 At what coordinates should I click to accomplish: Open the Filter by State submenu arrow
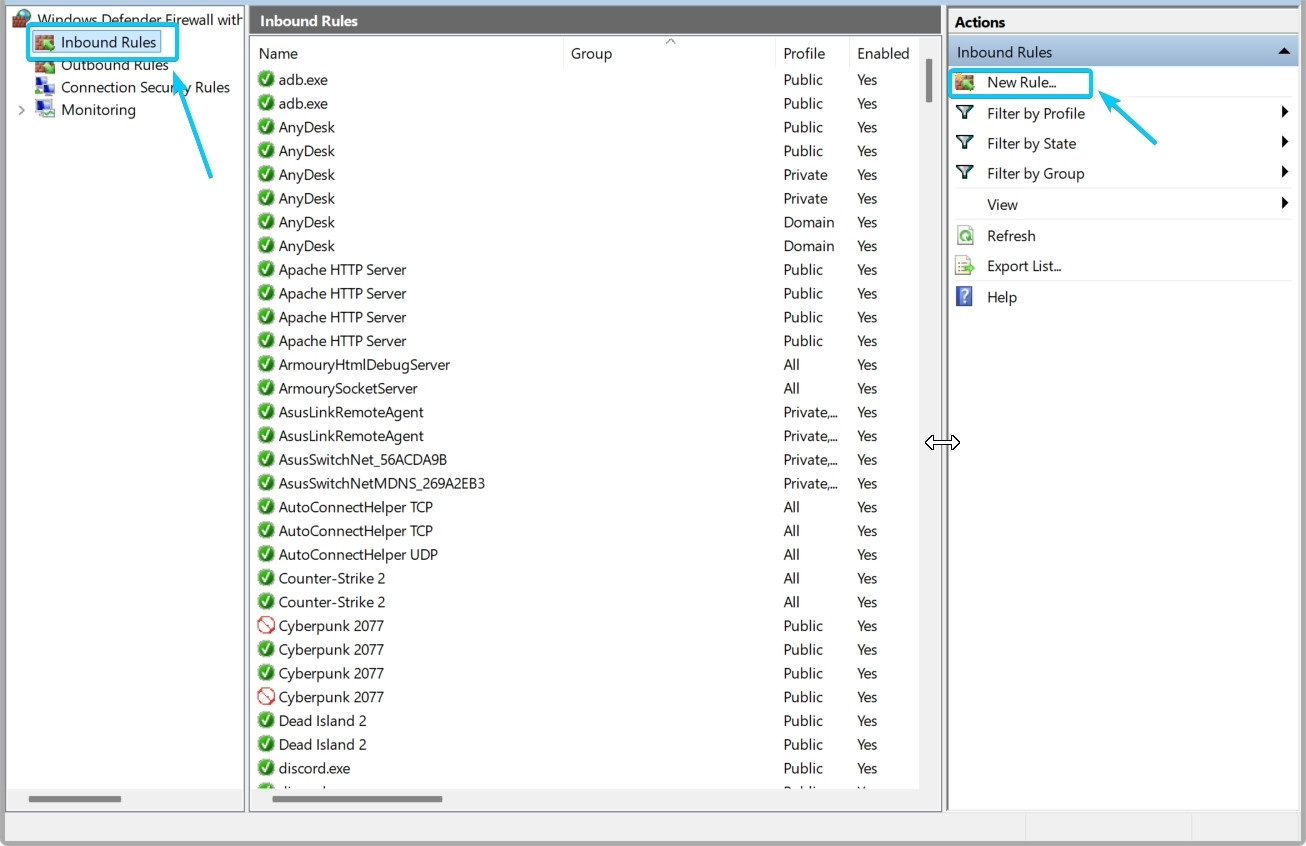(x=1284, y=143)
